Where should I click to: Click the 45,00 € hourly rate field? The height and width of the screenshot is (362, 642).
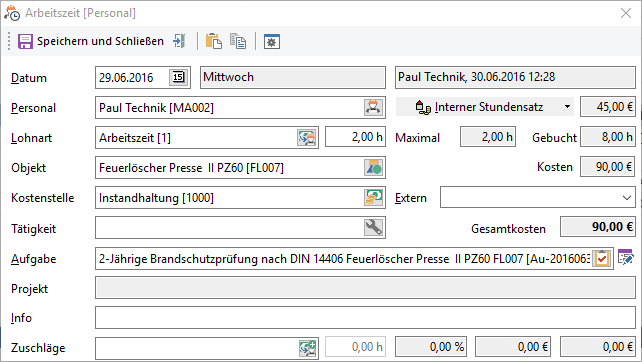(608, 107)
